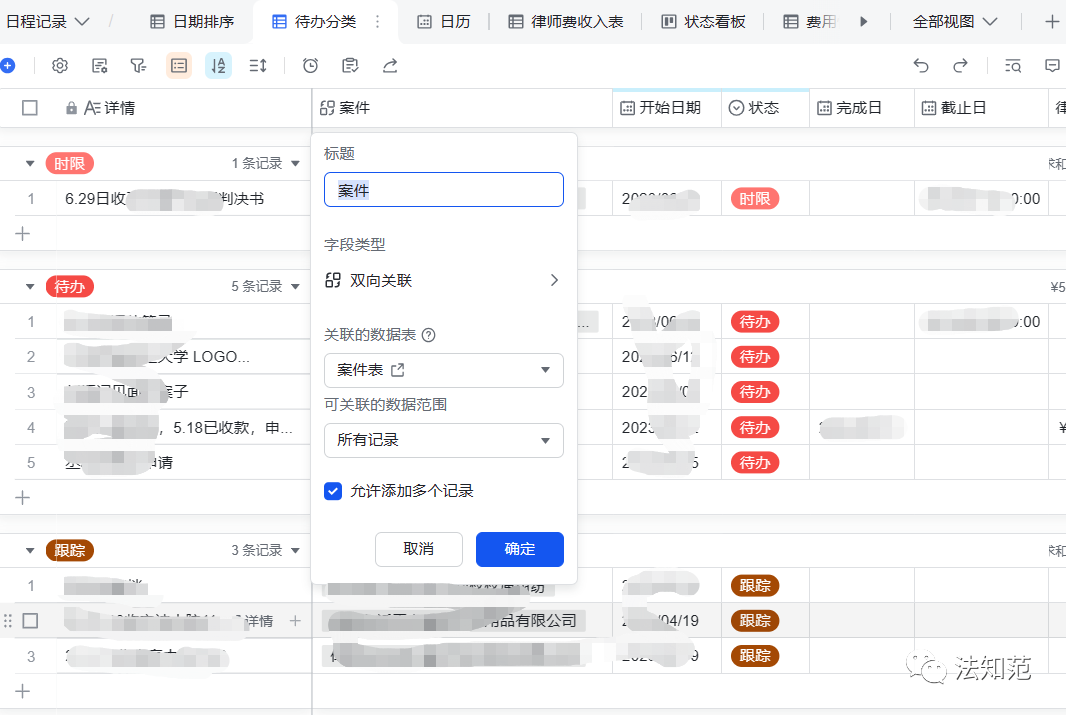The width and height of the screenshot is (1066, 715).
Task: Click the 取消 cancel button
Action: click(x=419, y=549)
